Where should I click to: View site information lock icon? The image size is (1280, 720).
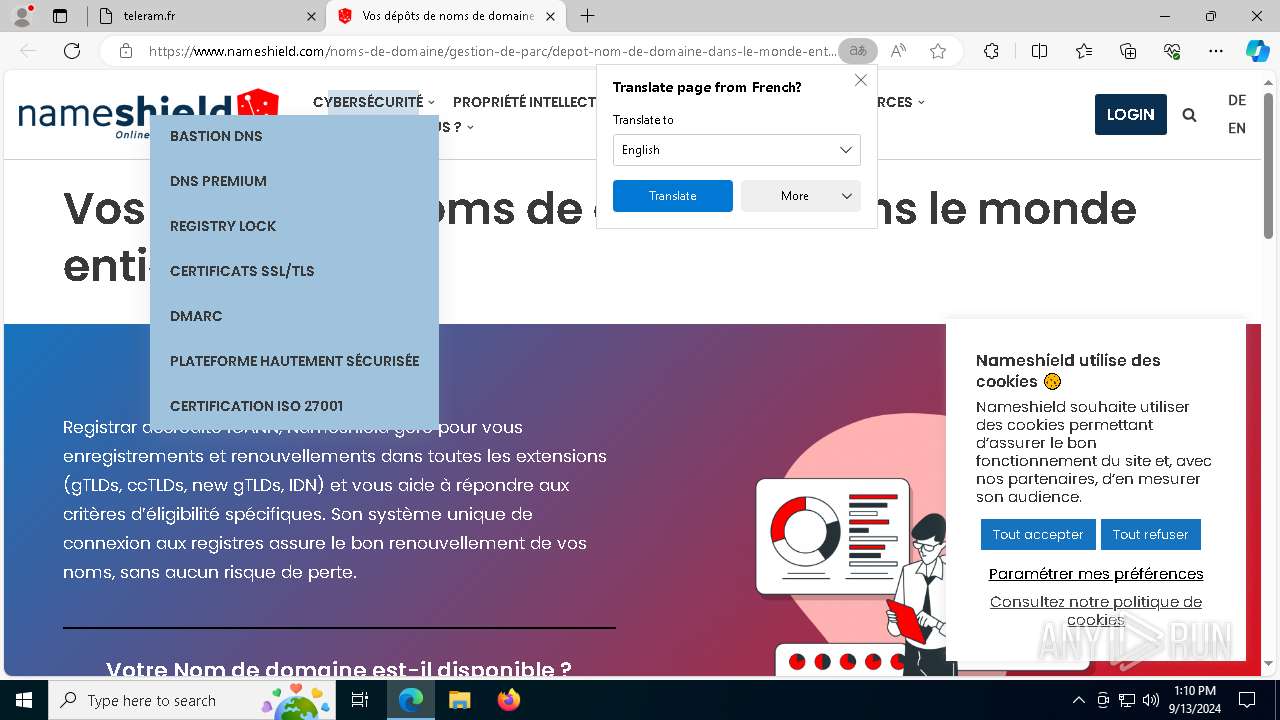pyautogui.click(x=126, y=51)
